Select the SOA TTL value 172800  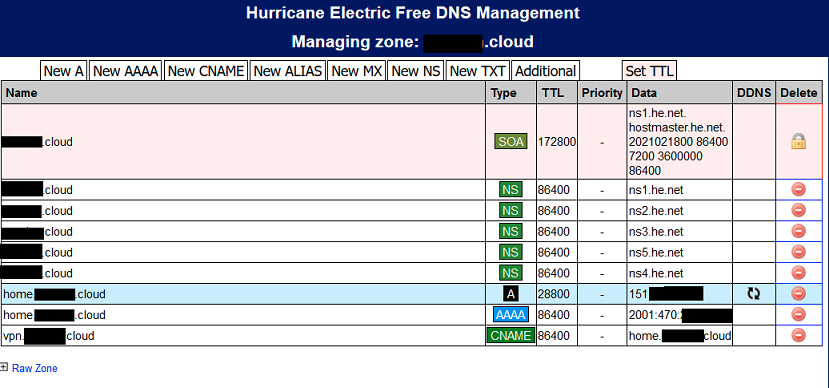(557, 142)
